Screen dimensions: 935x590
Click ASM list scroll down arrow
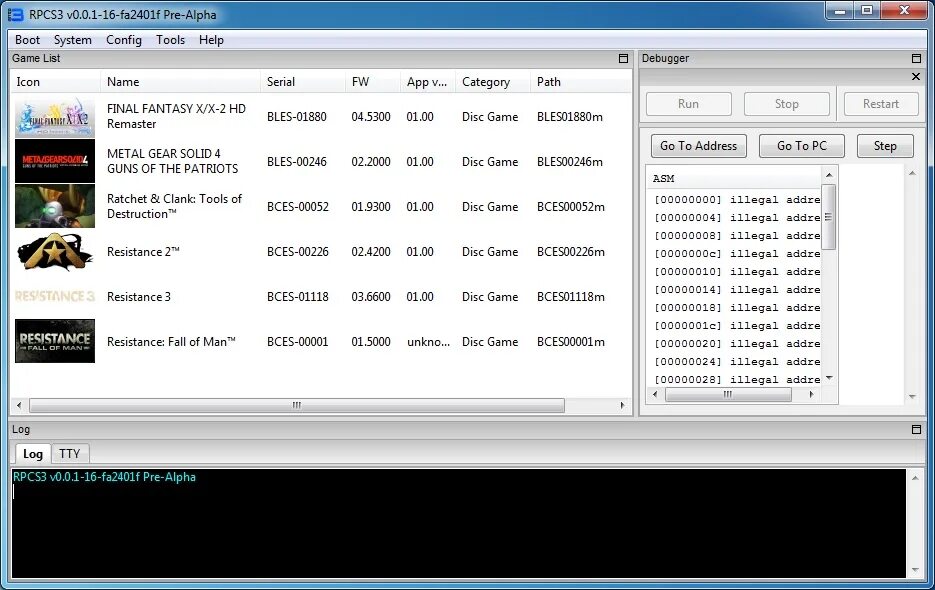click(829, 379)
